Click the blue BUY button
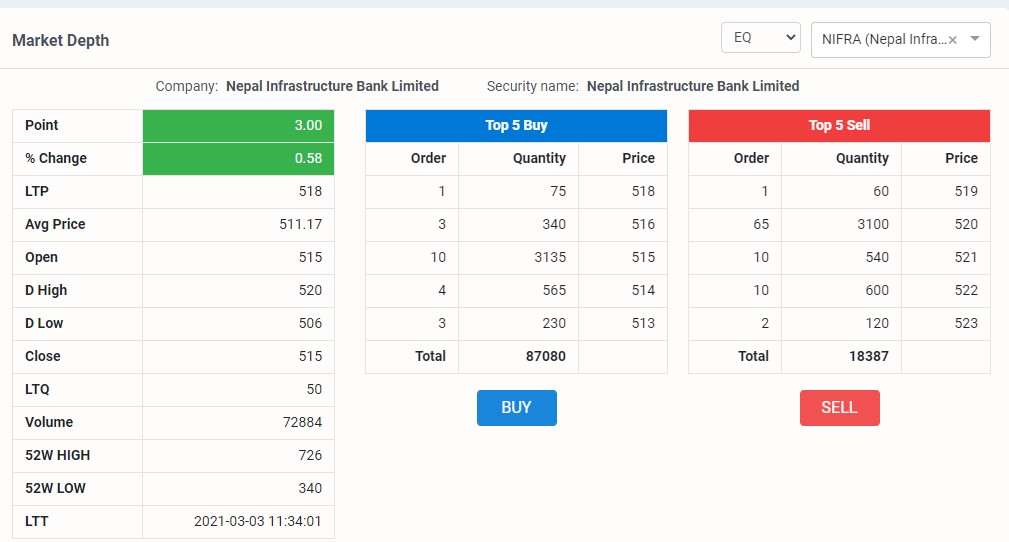Viewport: 1009px width, 542px height. (x=517, y=407)
